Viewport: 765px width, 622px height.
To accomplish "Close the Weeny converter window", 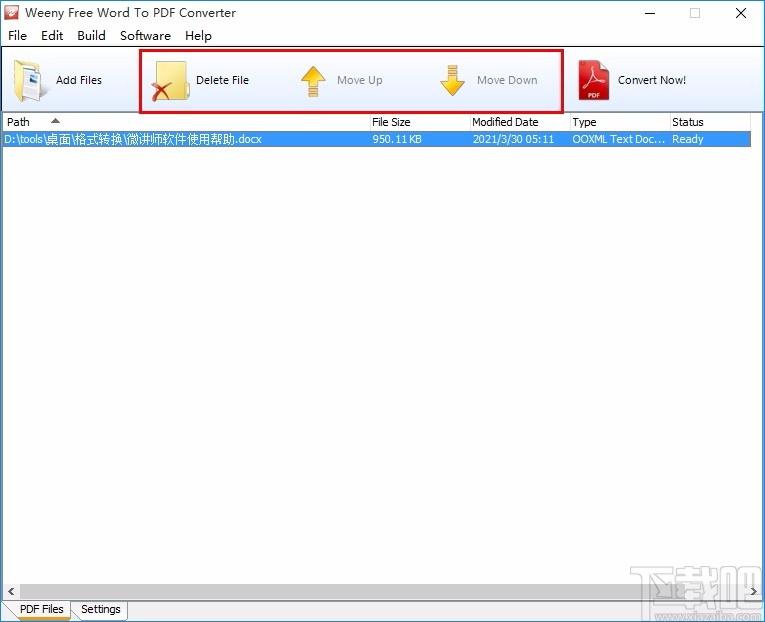I will 741,13.
